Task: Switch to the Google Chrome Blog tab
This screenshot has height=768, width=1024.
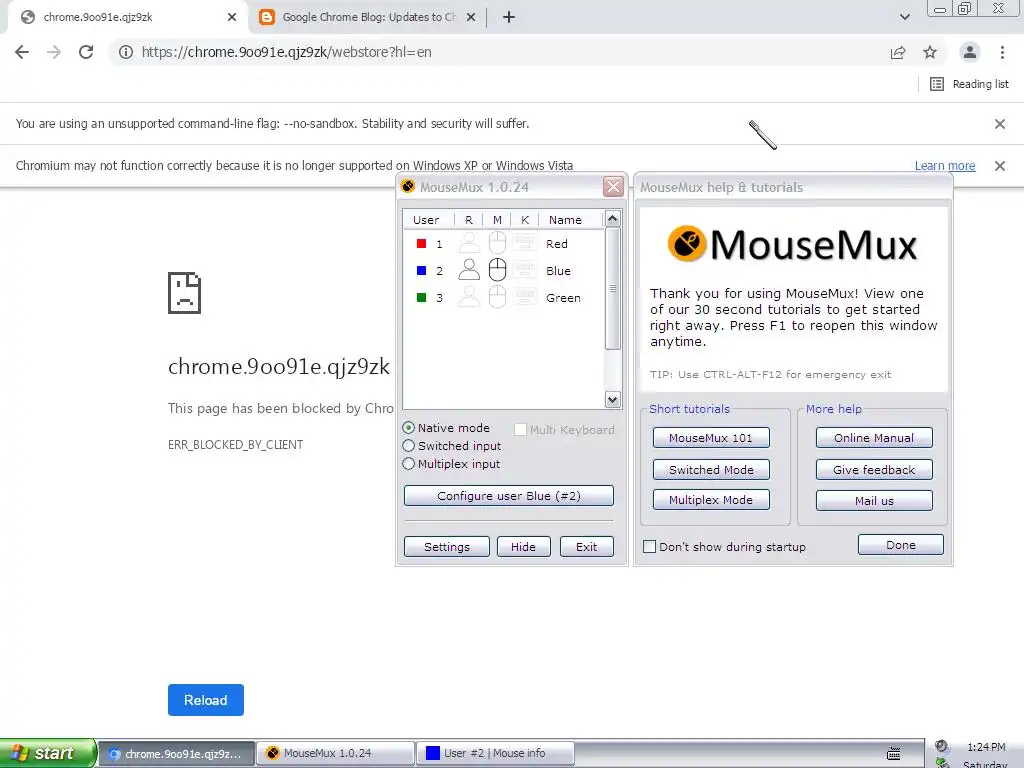Action: (368, 18)
